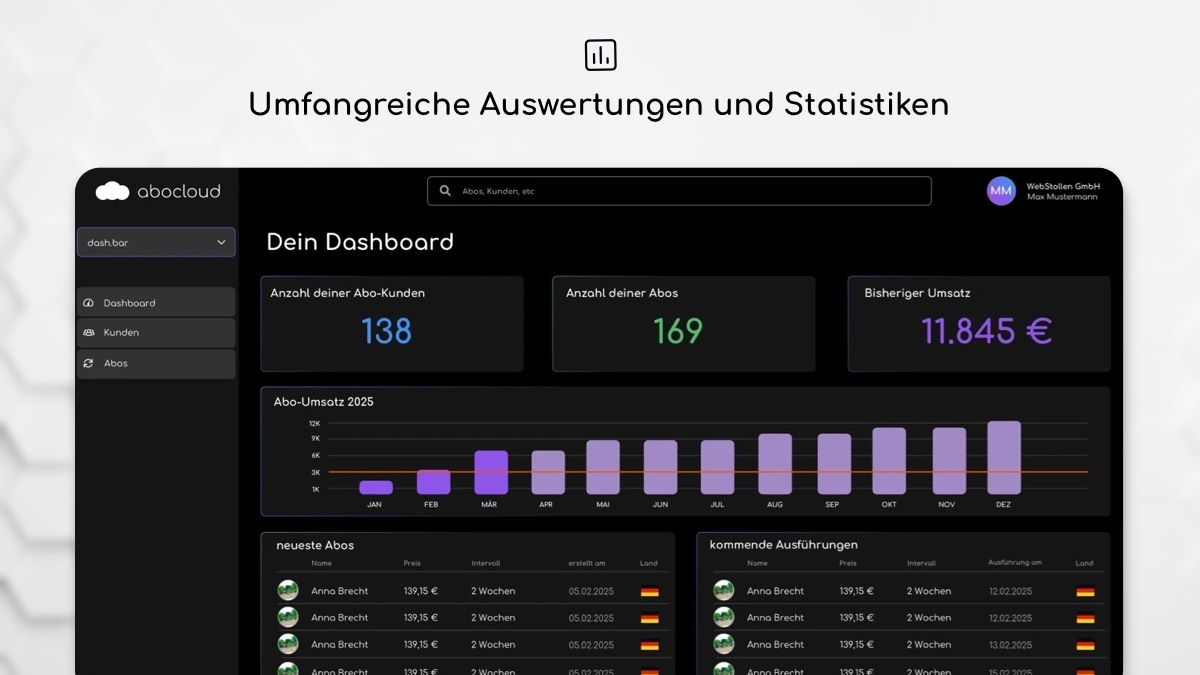Viewport: 1200px width, 675px height.
Task: Click the JAN bar in Abo-Umsatz chart
Action: (x=375, y=487)
